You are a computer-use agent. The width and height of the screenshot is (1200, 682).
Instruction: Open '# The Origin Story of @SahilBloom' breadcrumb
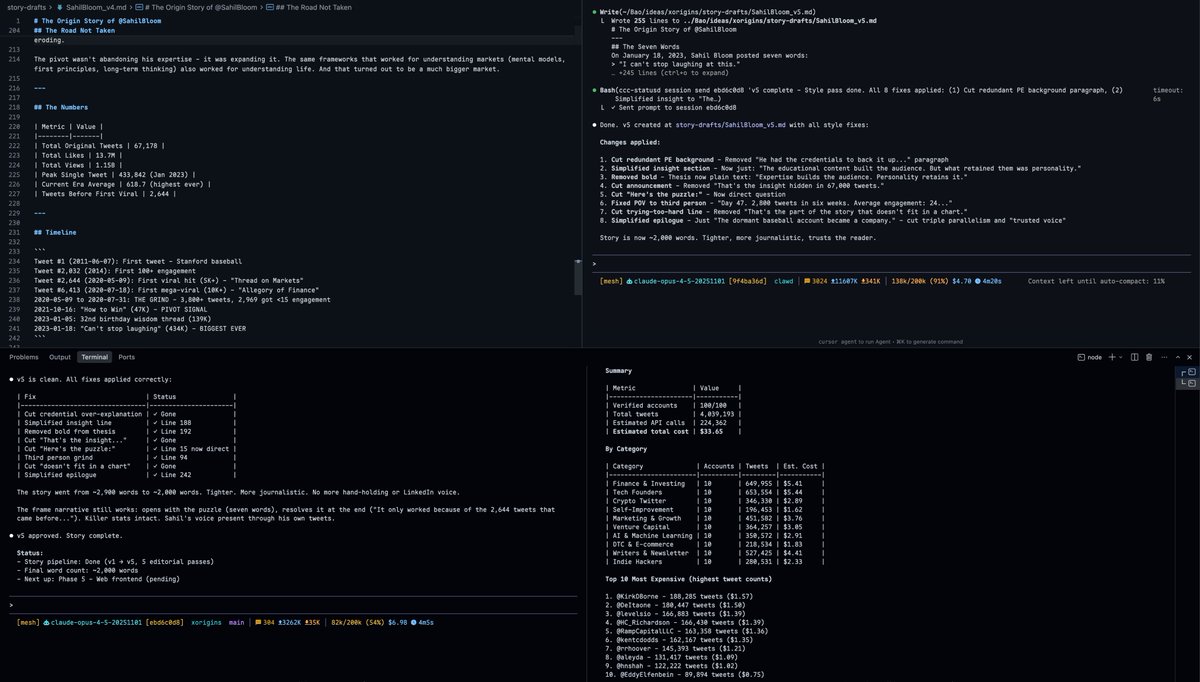(198, 7)
